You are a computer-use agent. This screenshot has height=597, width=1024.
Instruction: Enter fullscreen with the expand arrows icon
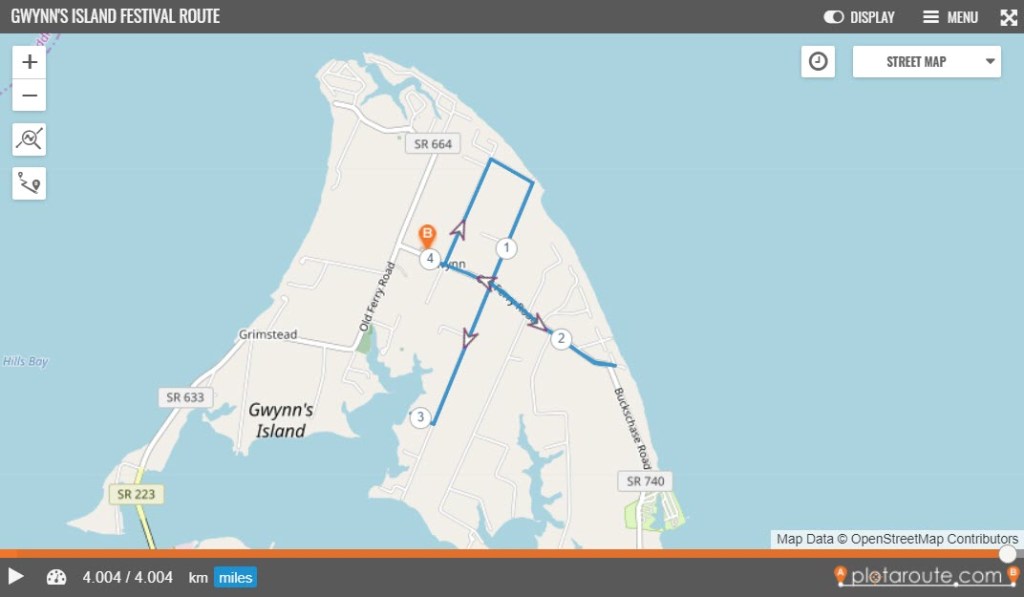coord(1008,17)
